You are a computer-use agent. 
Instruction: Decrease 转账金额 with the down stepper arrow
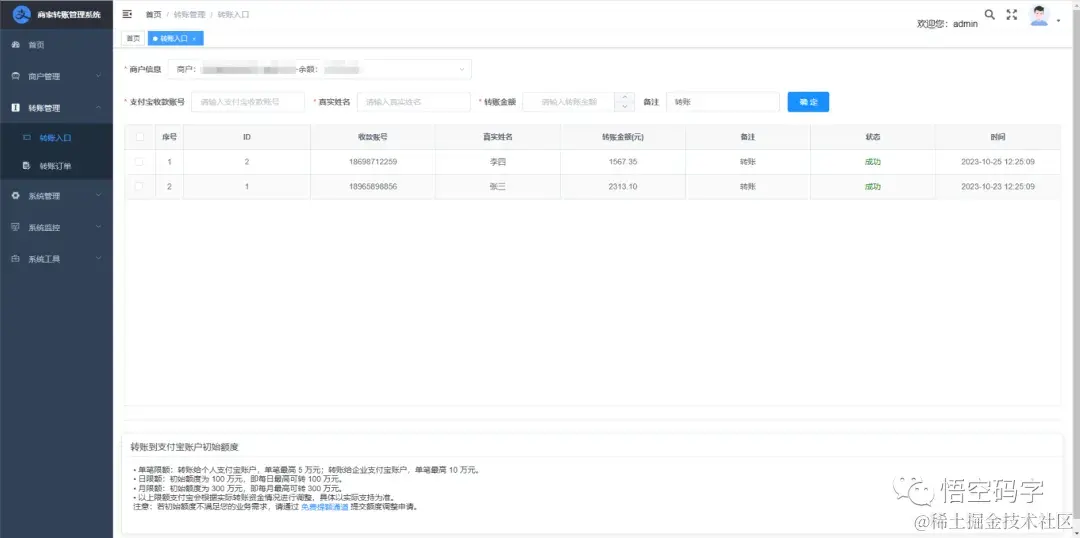624,107
